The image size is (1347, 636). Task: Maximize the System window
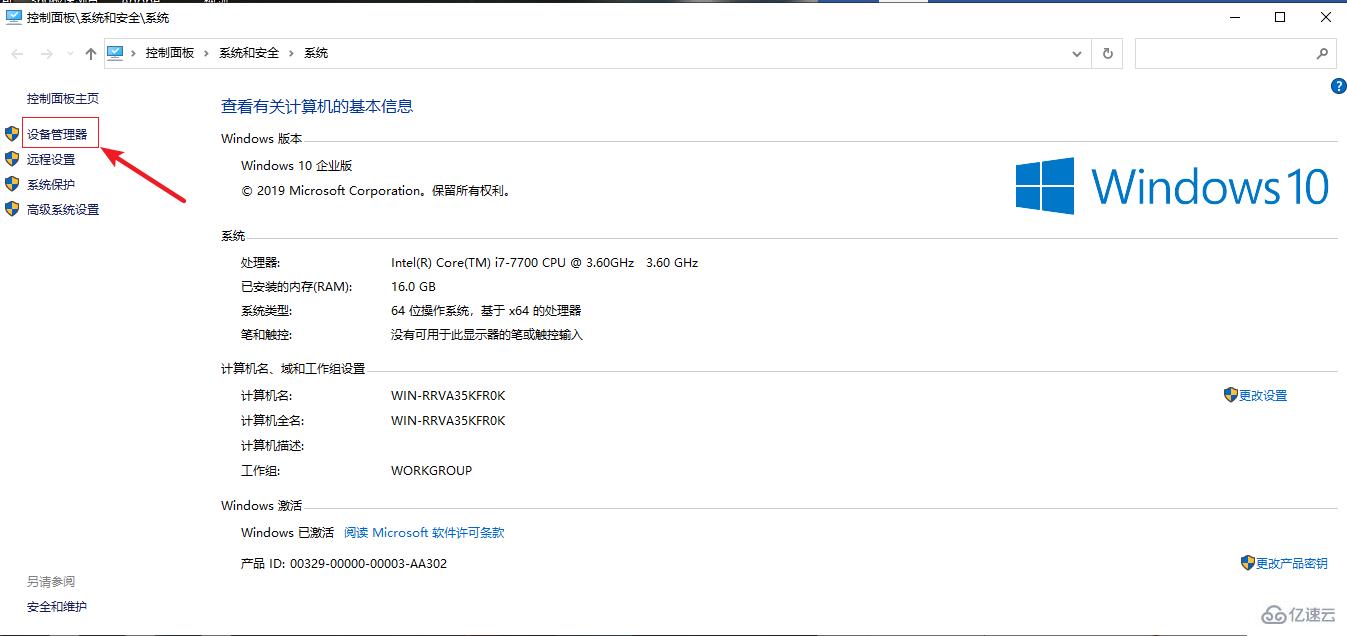click(x=1280, y=17)
